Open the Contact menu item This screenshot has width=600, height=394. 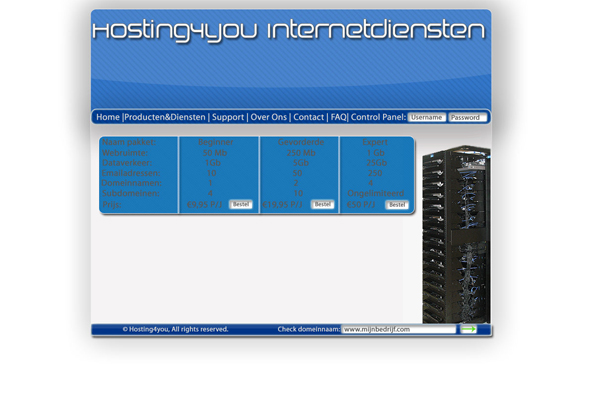coord(308,117)
